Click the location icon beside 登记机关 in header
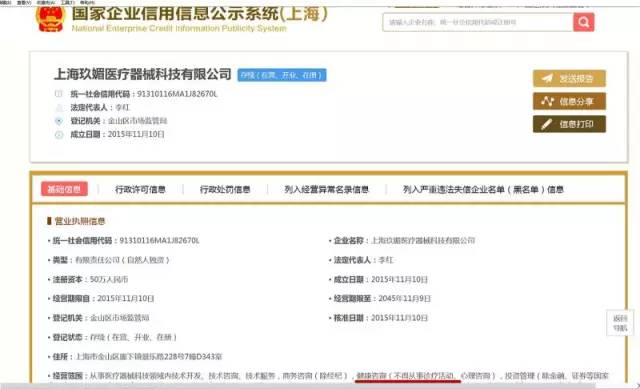This screenshot has width=640, height=389. 59,121
